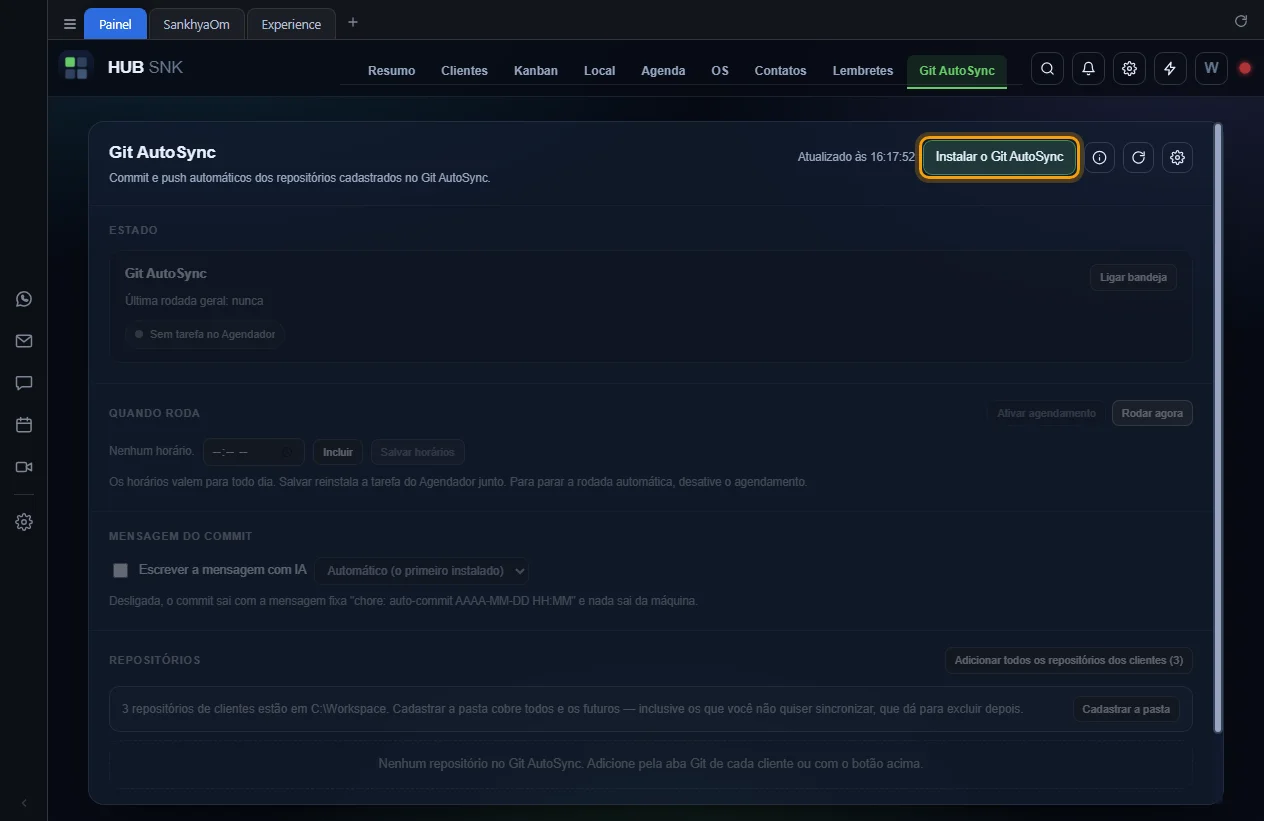This screenshot has height=821, width=1264.
Task: Enable Escrever a mensagem com IA checkbox
Action: pyautogui.click(x=121, y=570)
